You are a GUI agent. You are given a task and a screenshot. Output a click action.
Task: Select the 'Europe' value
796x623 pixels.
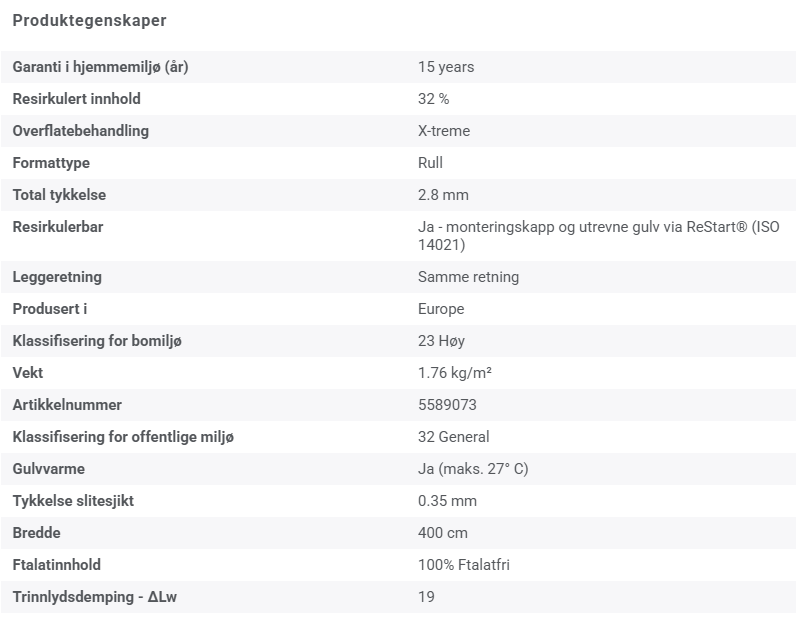441,309
